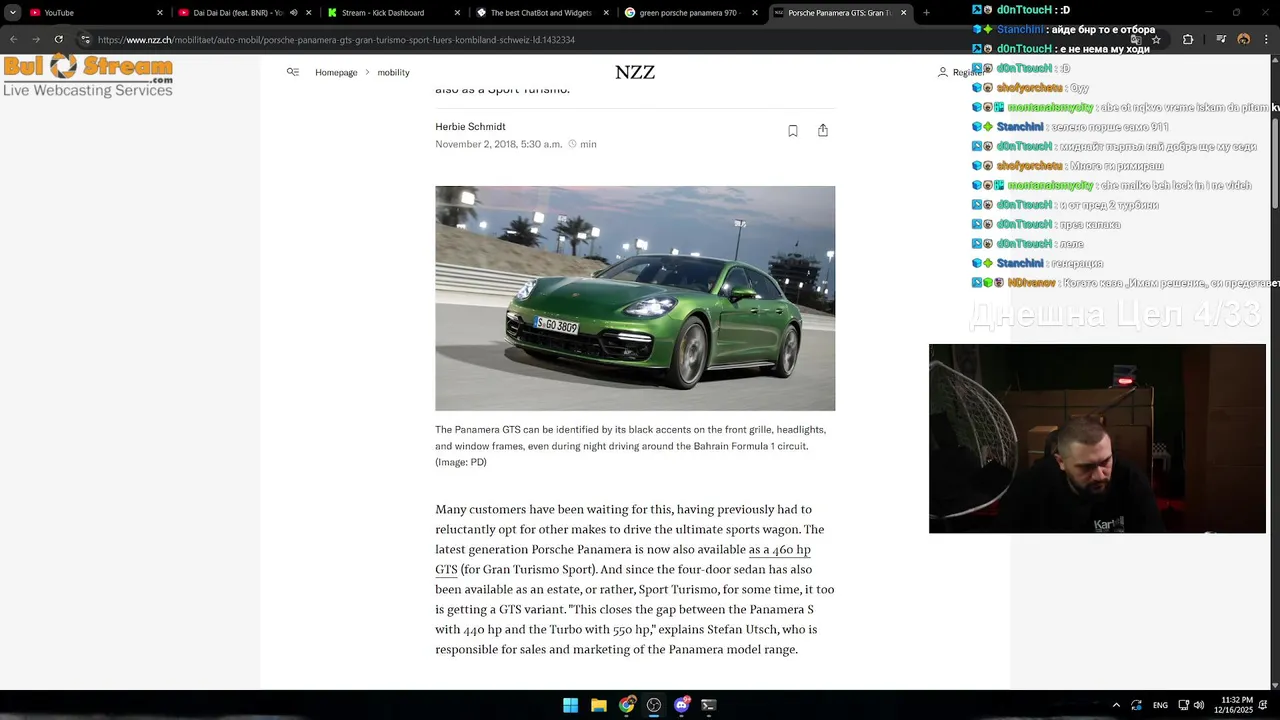Share the article via the share icon
Screen dimensions: 1280x720
click(x=823, y=131)
